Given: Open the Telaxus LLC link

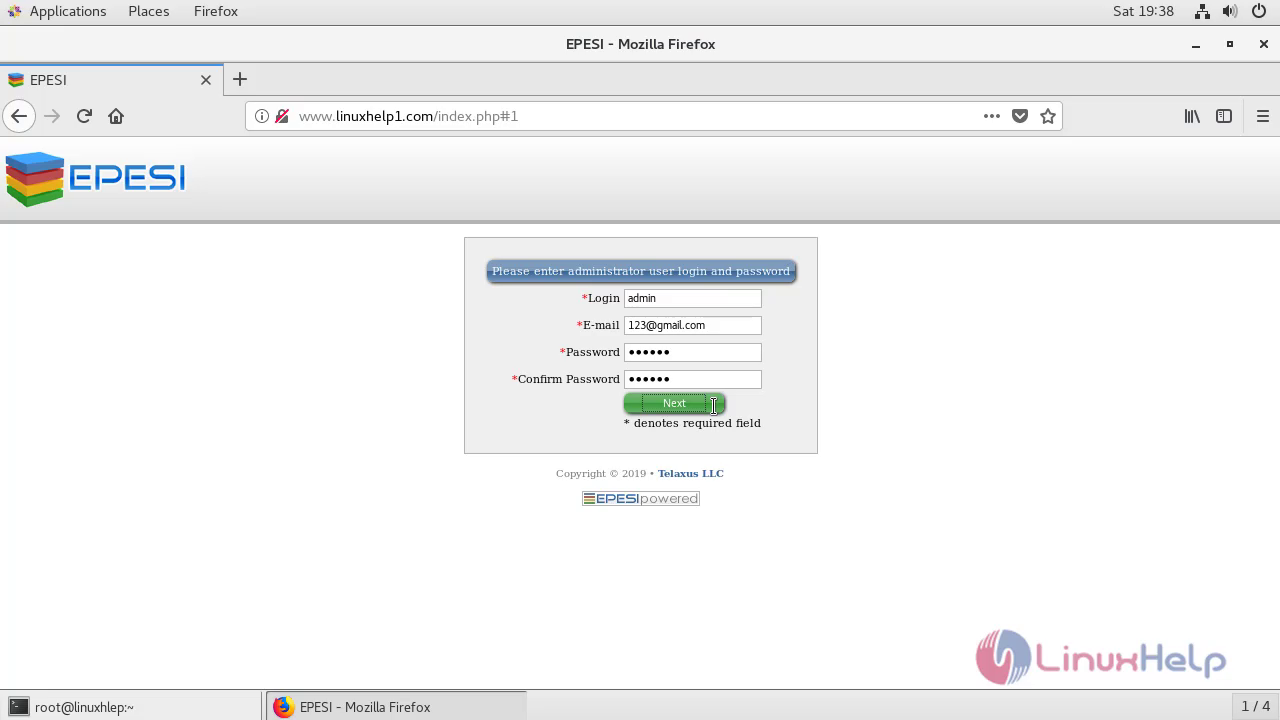Looking at the screenshot, I should point(690,473).
